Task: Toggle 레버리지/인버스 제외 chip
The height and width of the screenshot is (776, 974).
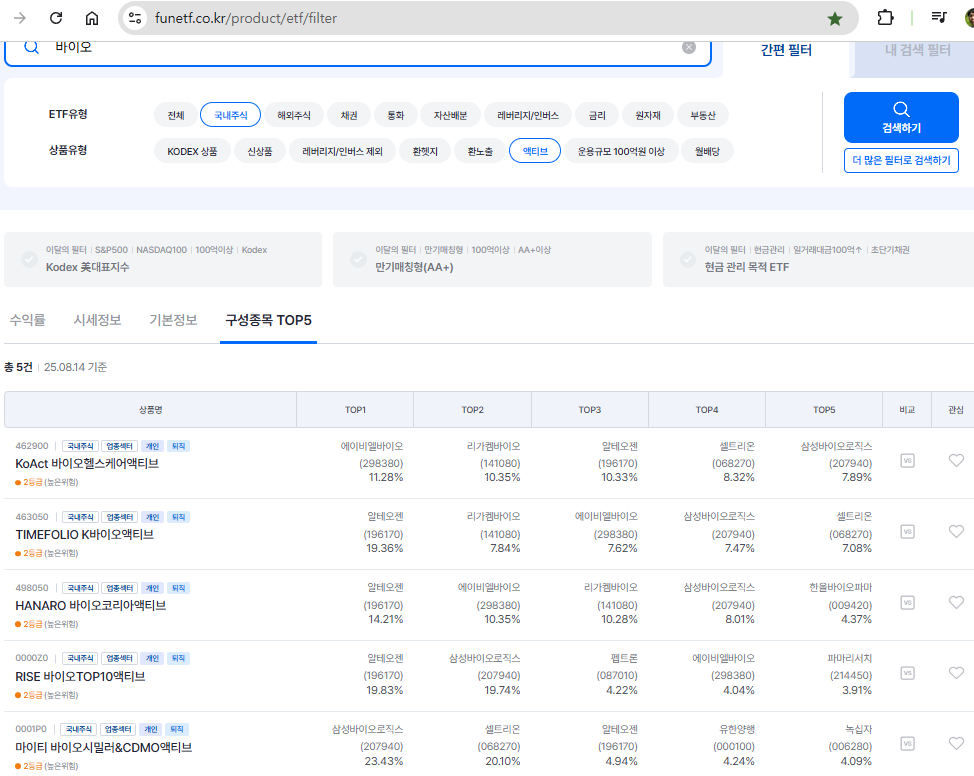Action: 342,151
